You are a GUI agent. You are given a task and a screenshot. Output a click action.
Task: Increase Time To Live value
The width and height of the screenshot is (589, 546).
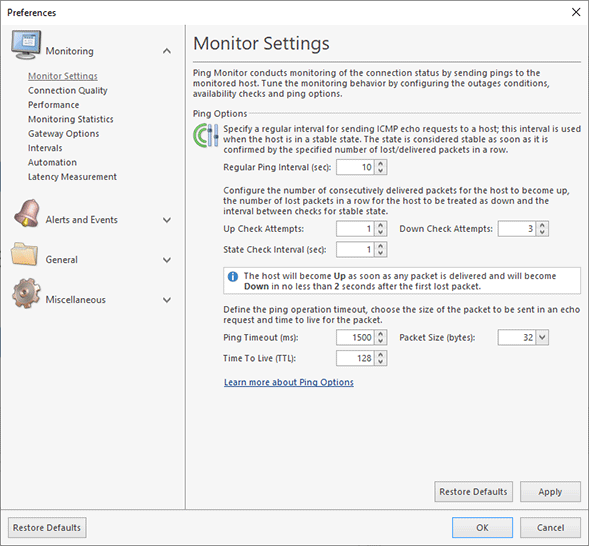381,355
